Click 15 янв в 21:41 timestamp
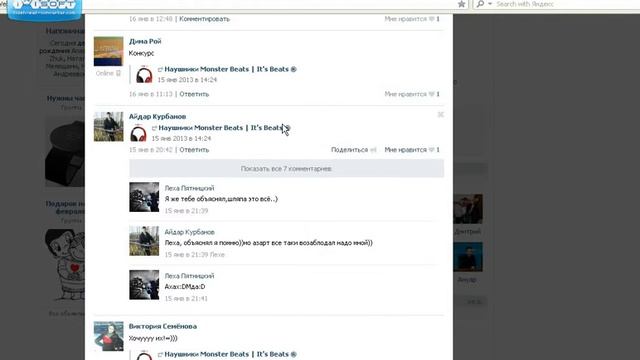Viewport: 640px width, 360px height. coord(186,298)
